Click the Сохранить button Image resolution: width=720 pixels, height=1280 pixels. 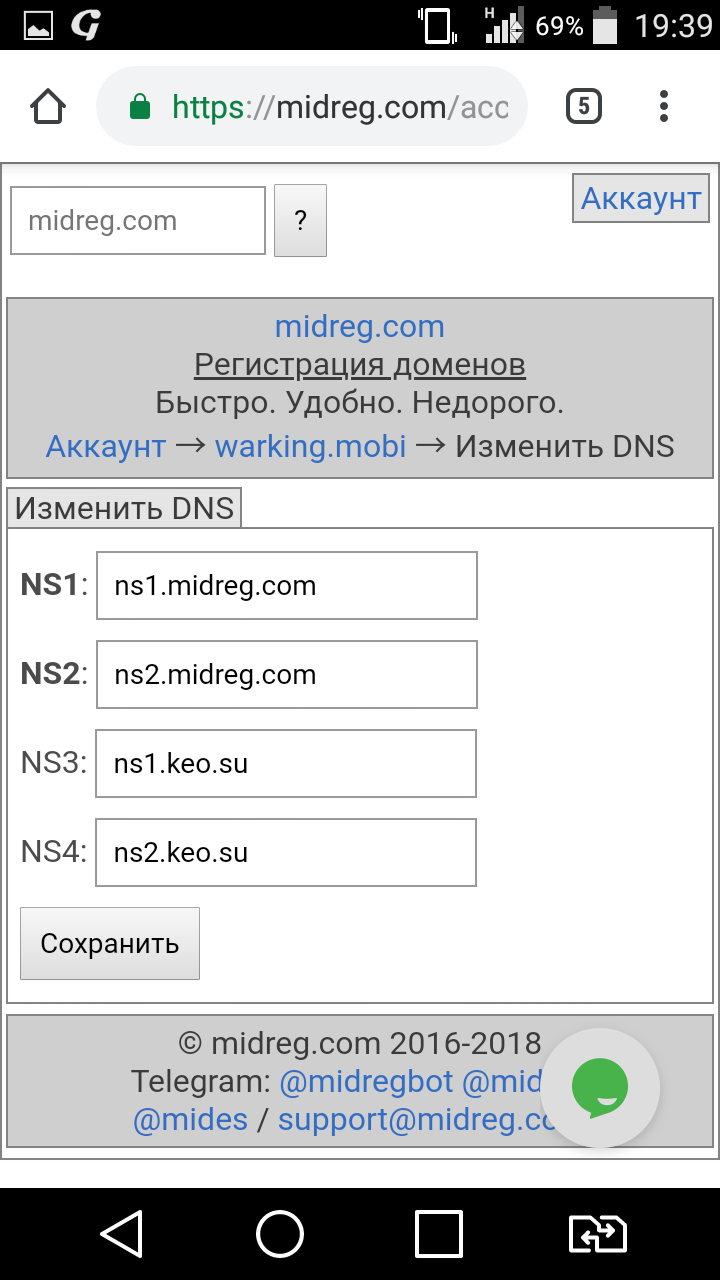pos(110,943)
